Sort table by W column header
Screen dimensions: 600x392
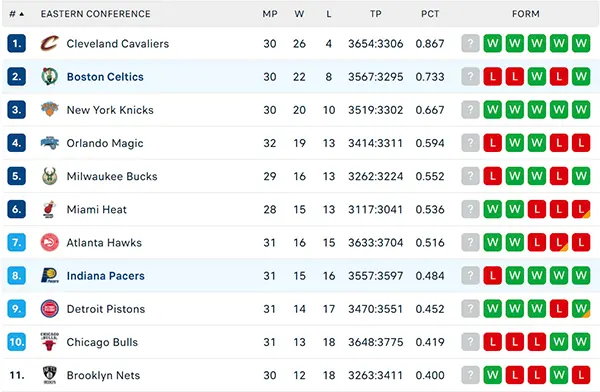pyautogui.click(x=299, y=14)
